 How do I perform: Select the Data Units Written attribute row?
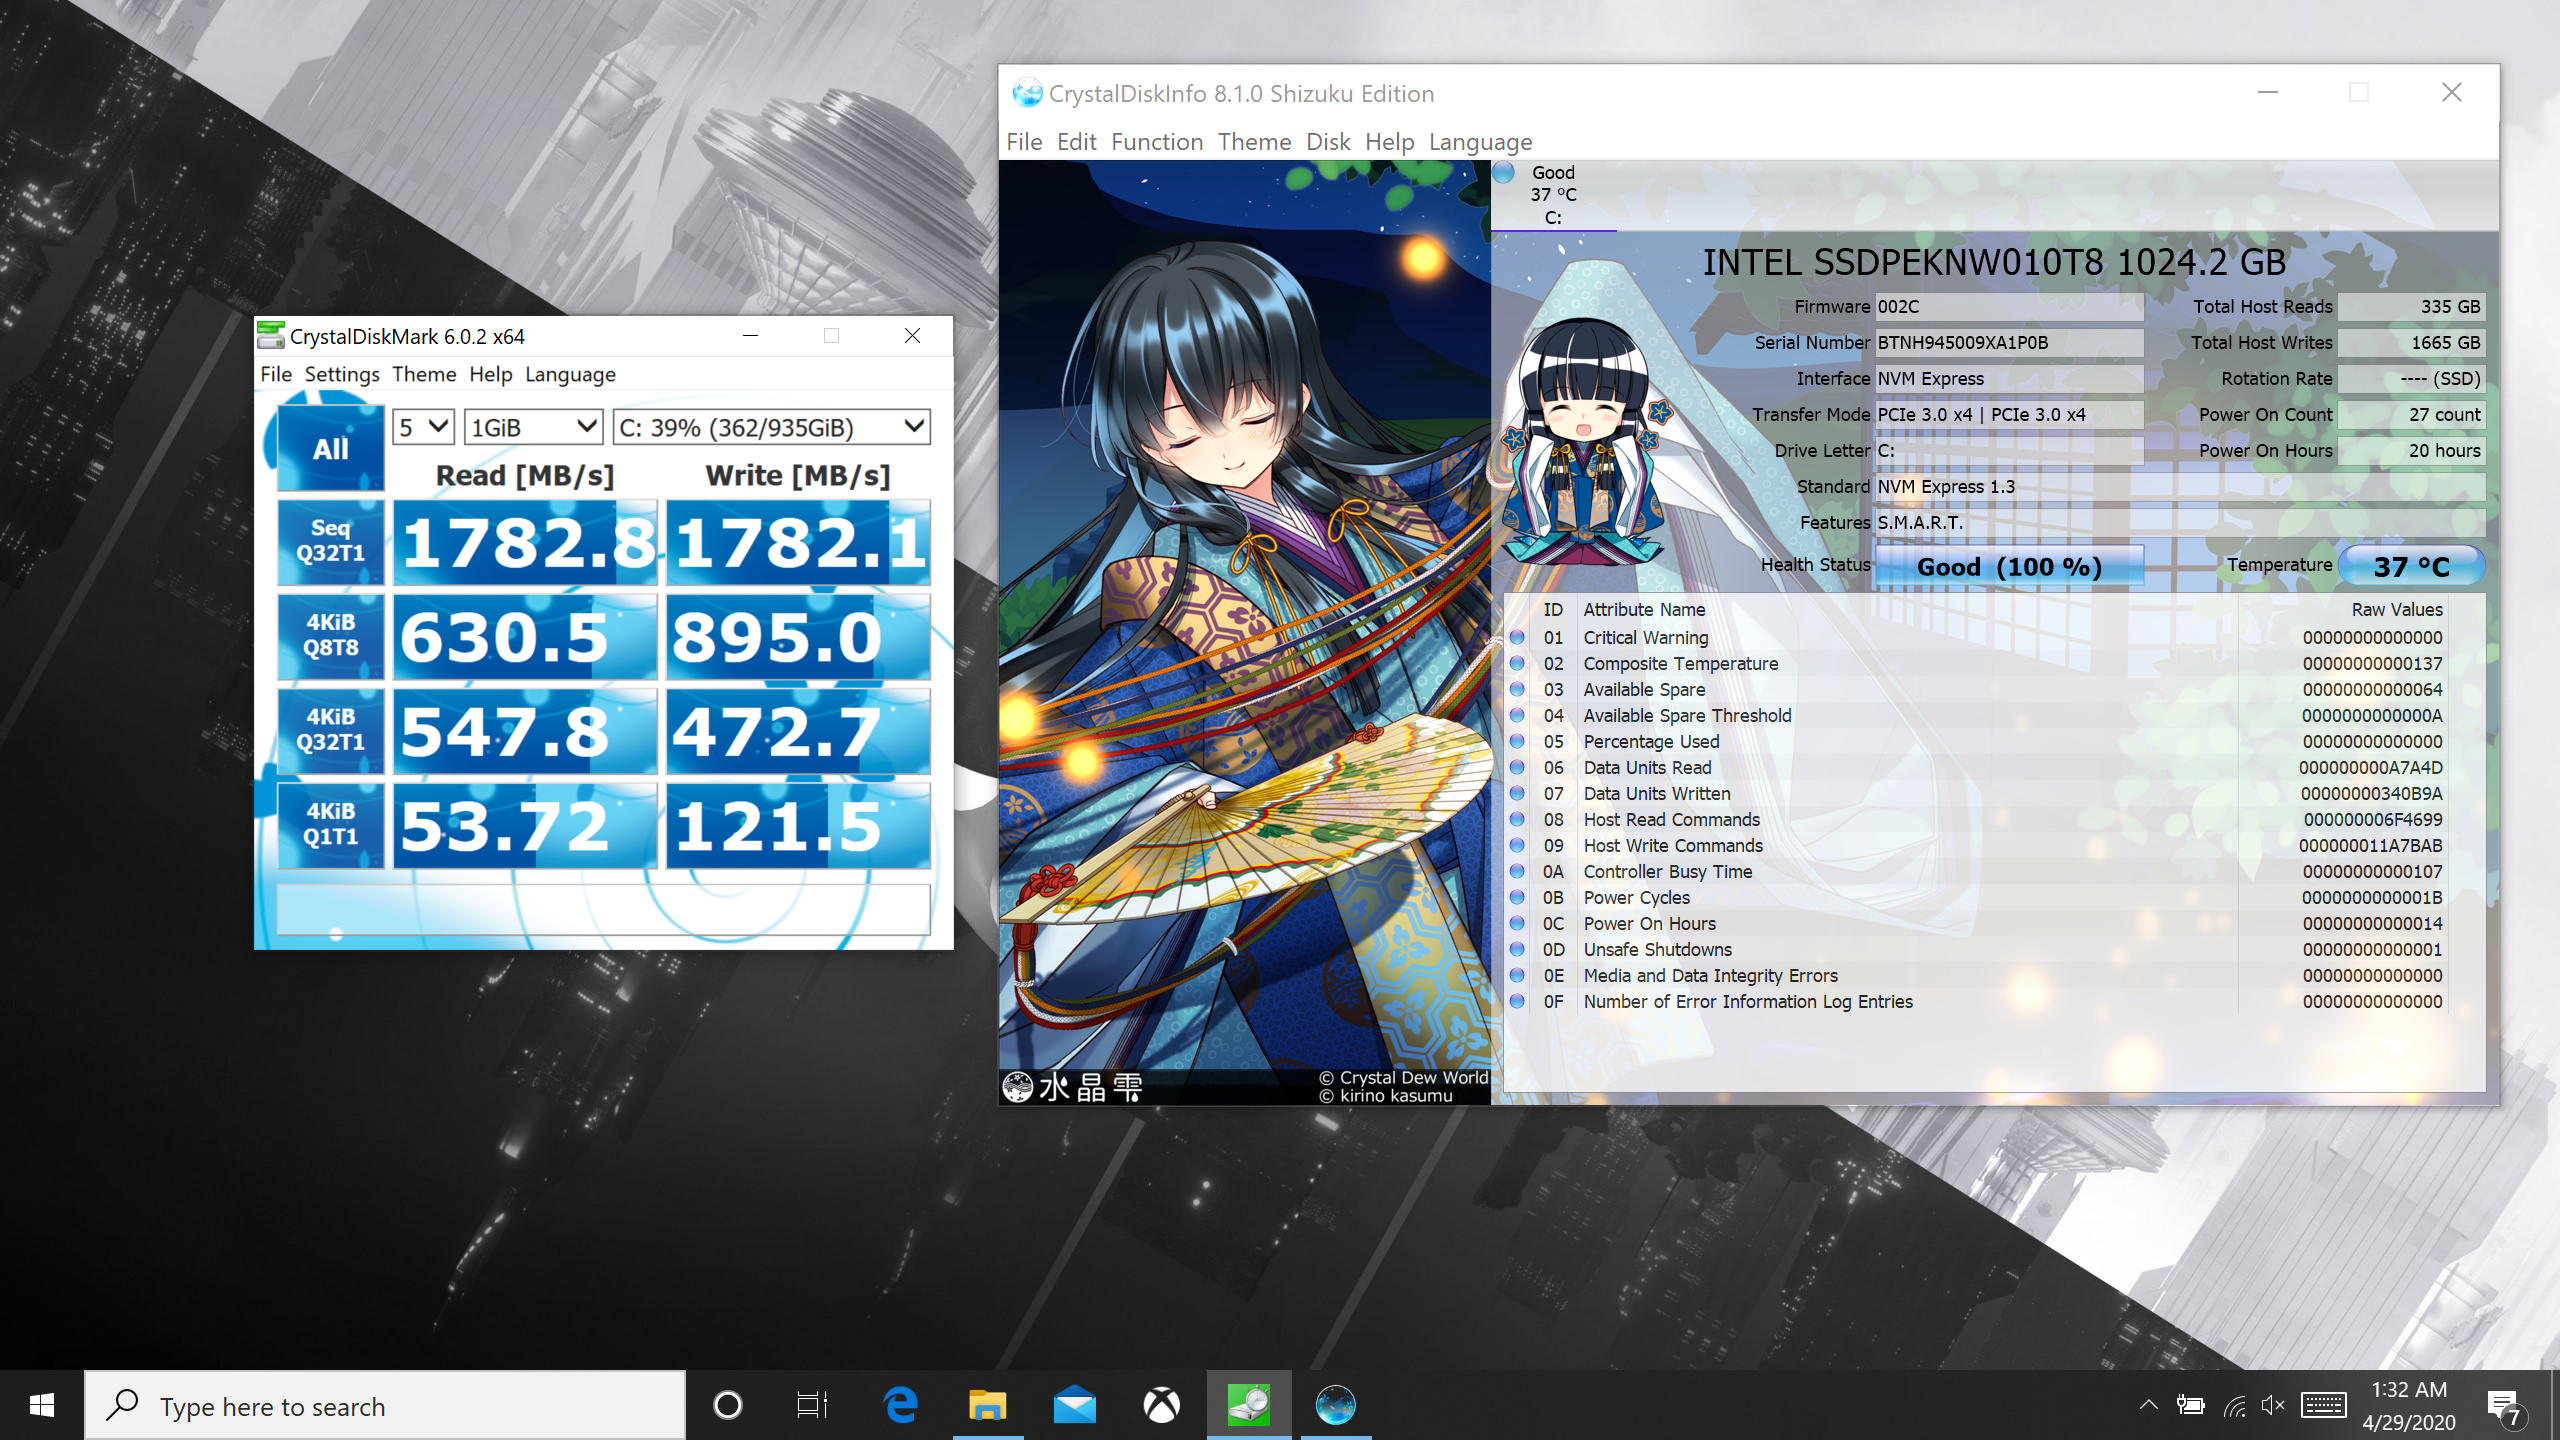[x=1976, y=794]
